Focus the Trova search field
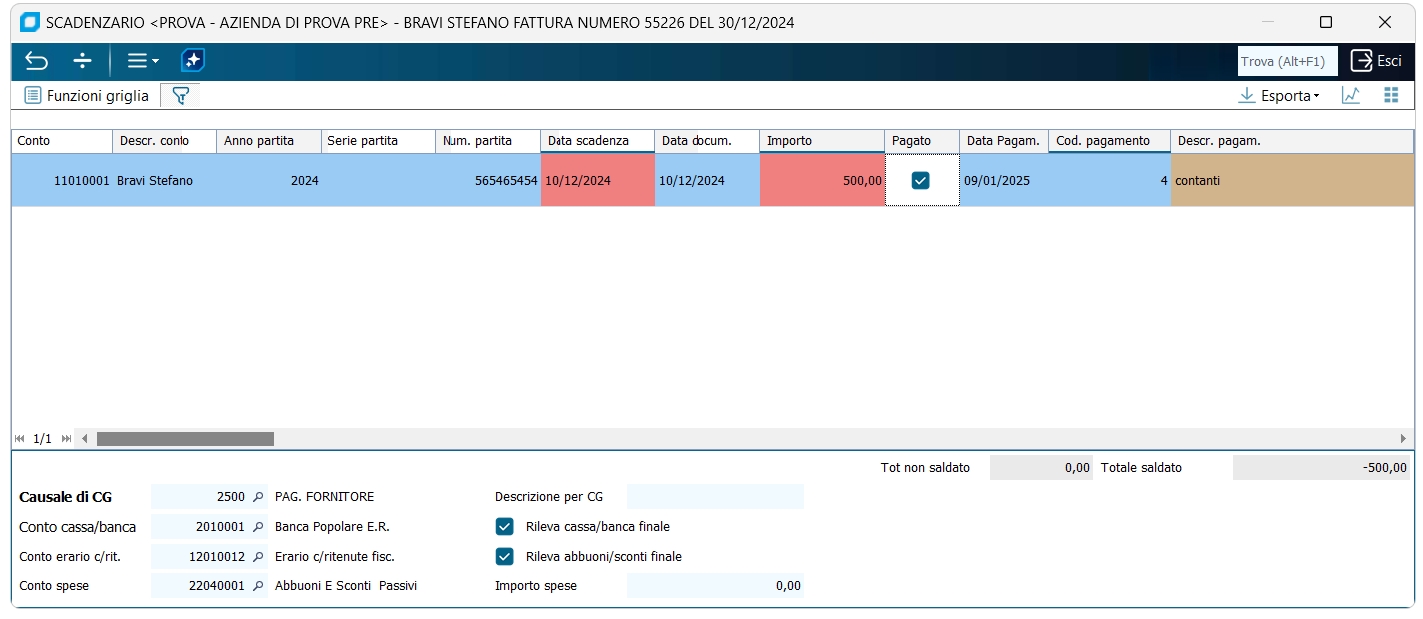The width and height of the screenshot is (1423, 619). (1286, 61)
